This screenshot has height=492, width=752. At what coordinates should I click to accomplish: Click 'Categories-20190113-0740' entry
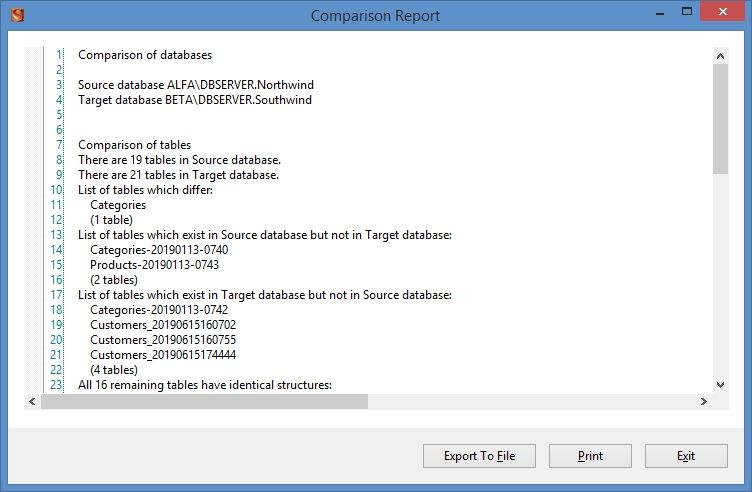159,250
